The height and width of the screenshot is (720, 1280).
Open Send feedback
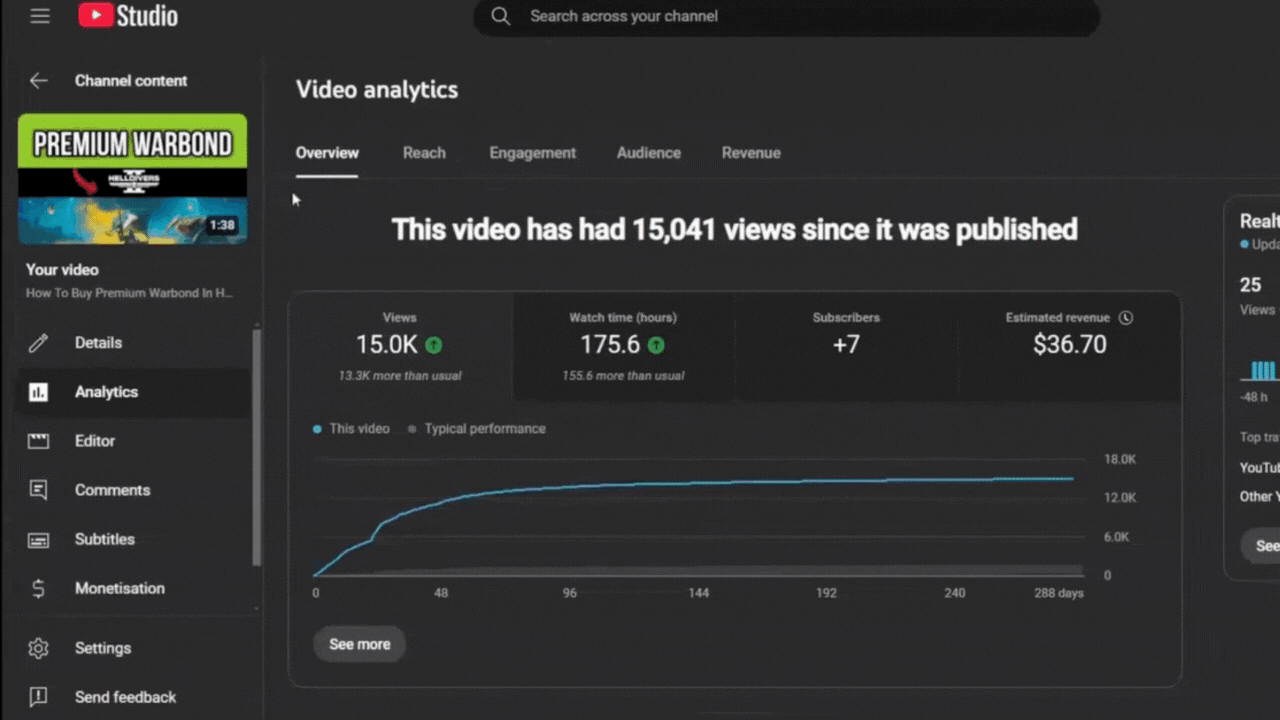[x=134, y=697]
